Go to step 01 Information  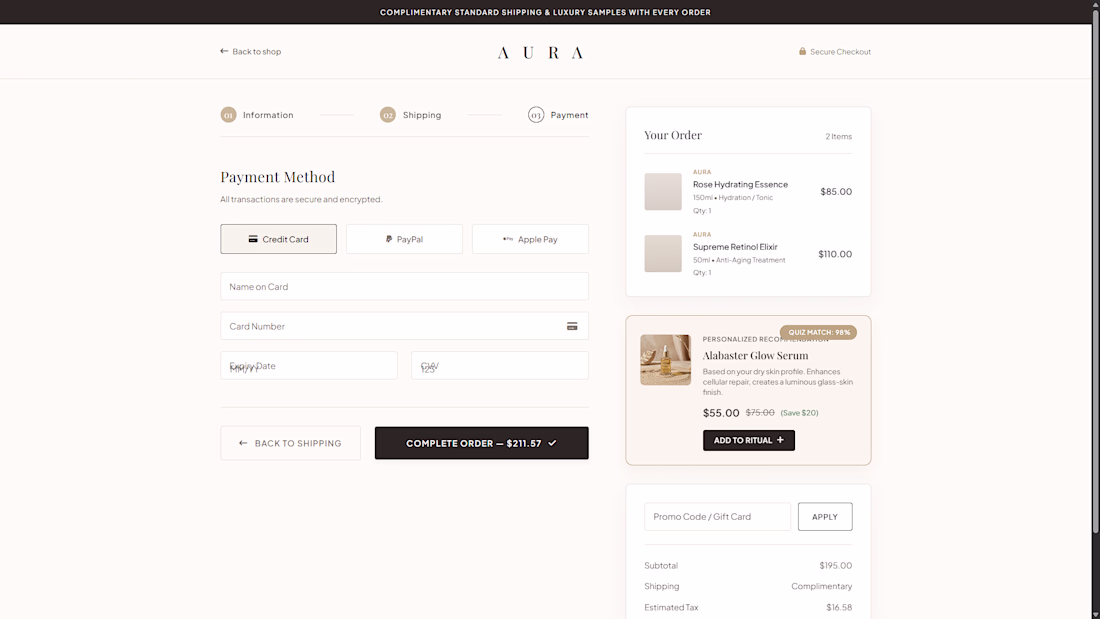(257, 115)
